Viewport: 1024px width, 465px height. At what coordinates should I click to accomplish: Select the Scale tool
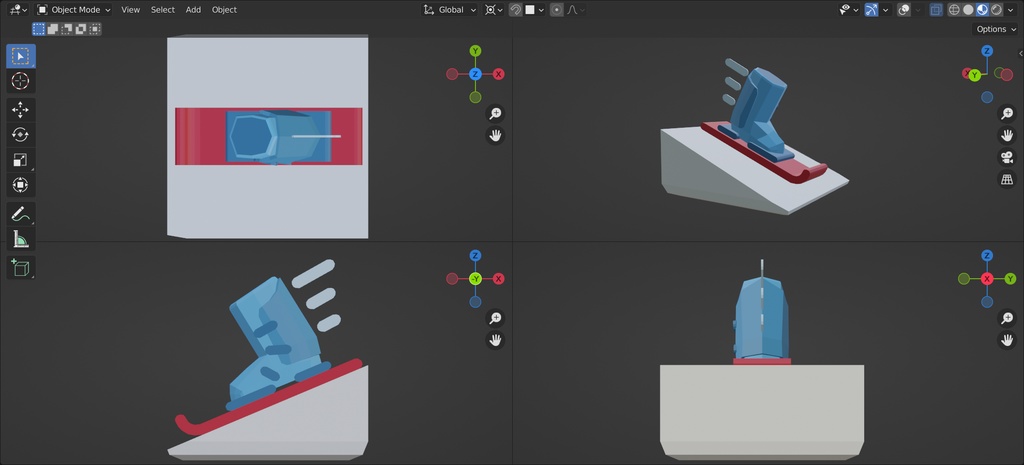point(21,160)
